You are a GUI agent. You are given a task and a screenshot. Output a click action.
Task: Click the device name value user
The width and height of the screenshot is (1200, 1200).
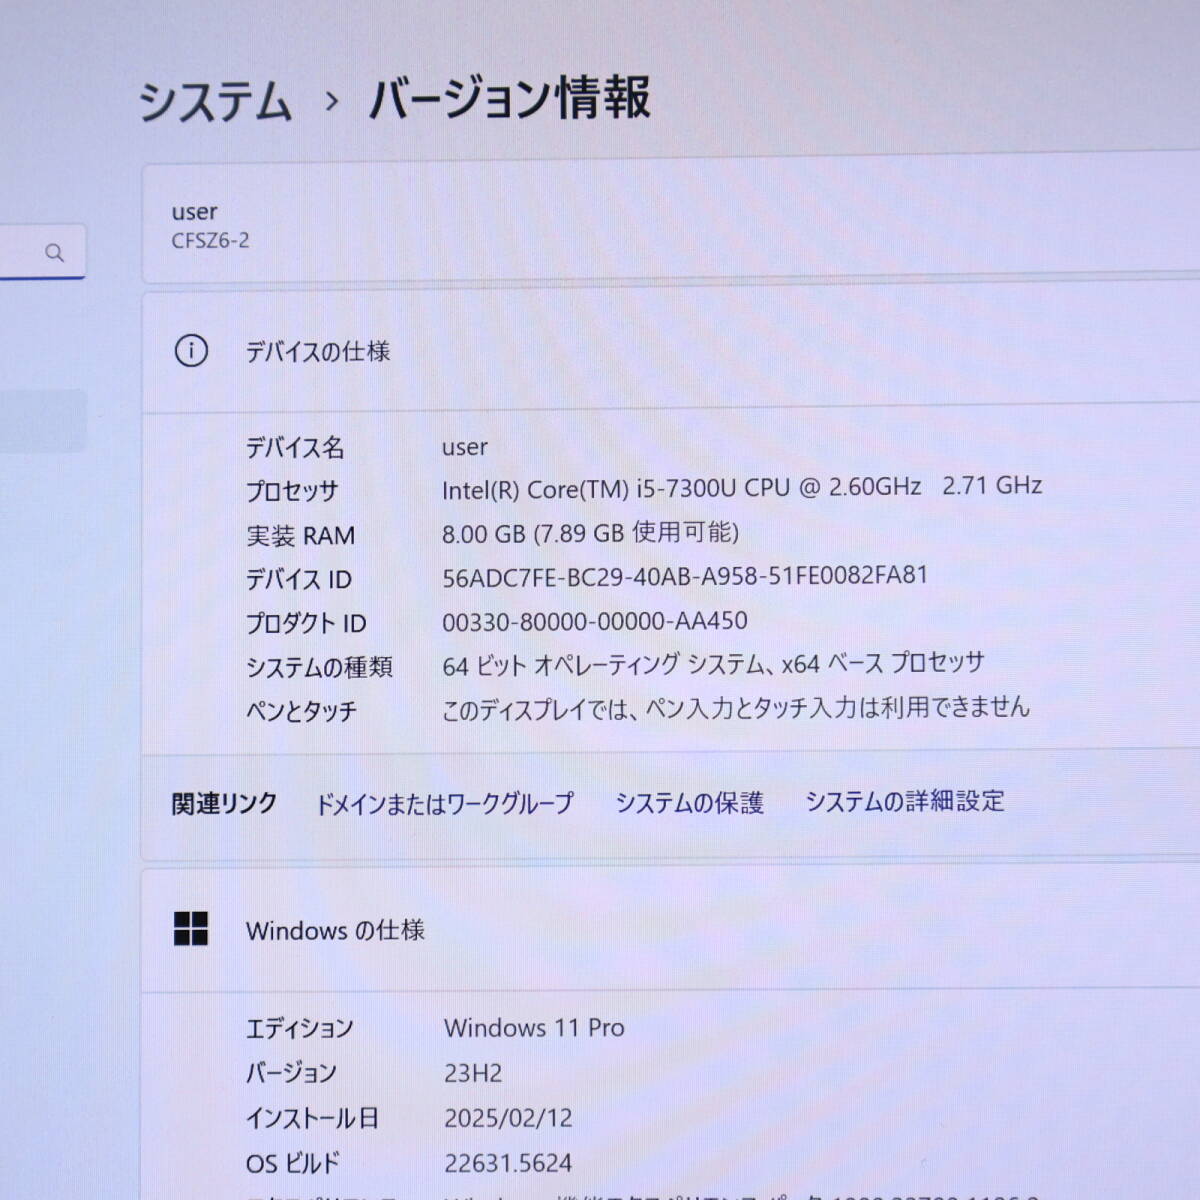point(465,447)
